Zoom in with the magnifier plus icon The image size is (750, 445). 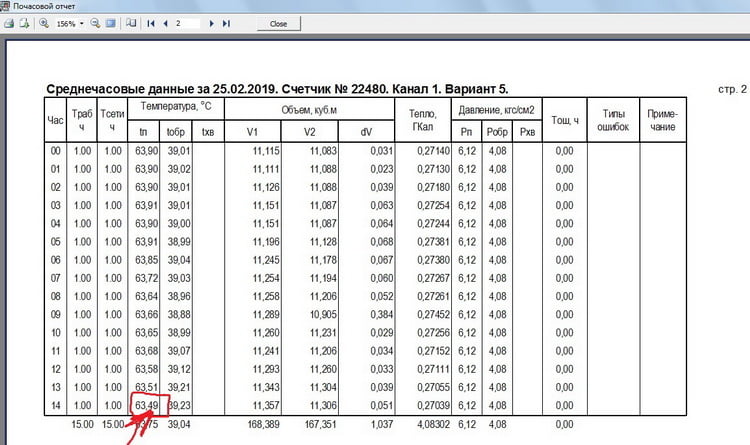click(44, 22)
